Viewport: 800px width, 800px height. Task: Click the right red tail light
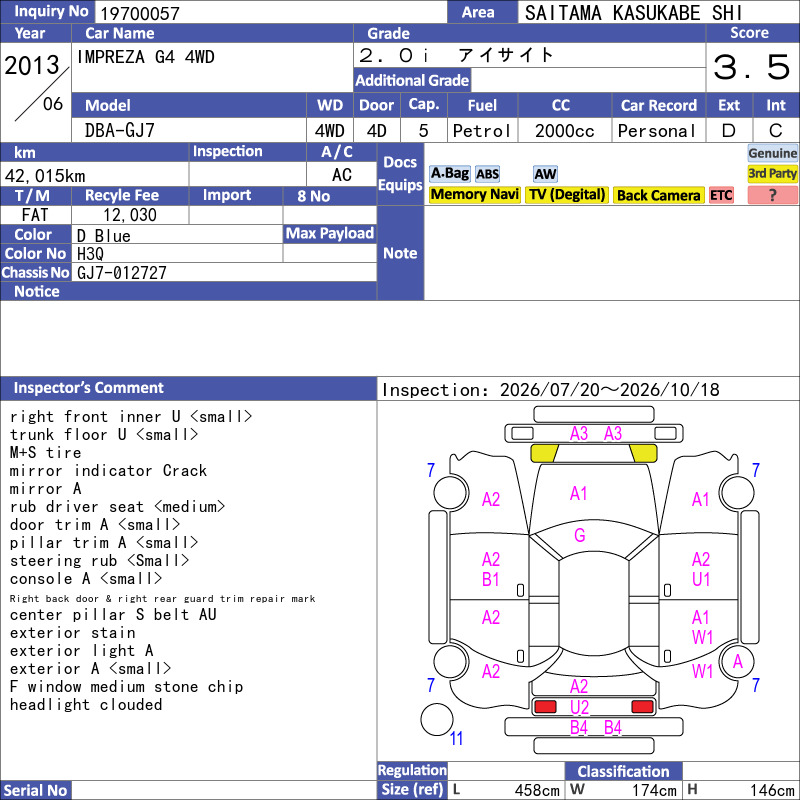[x=642, y=707]
